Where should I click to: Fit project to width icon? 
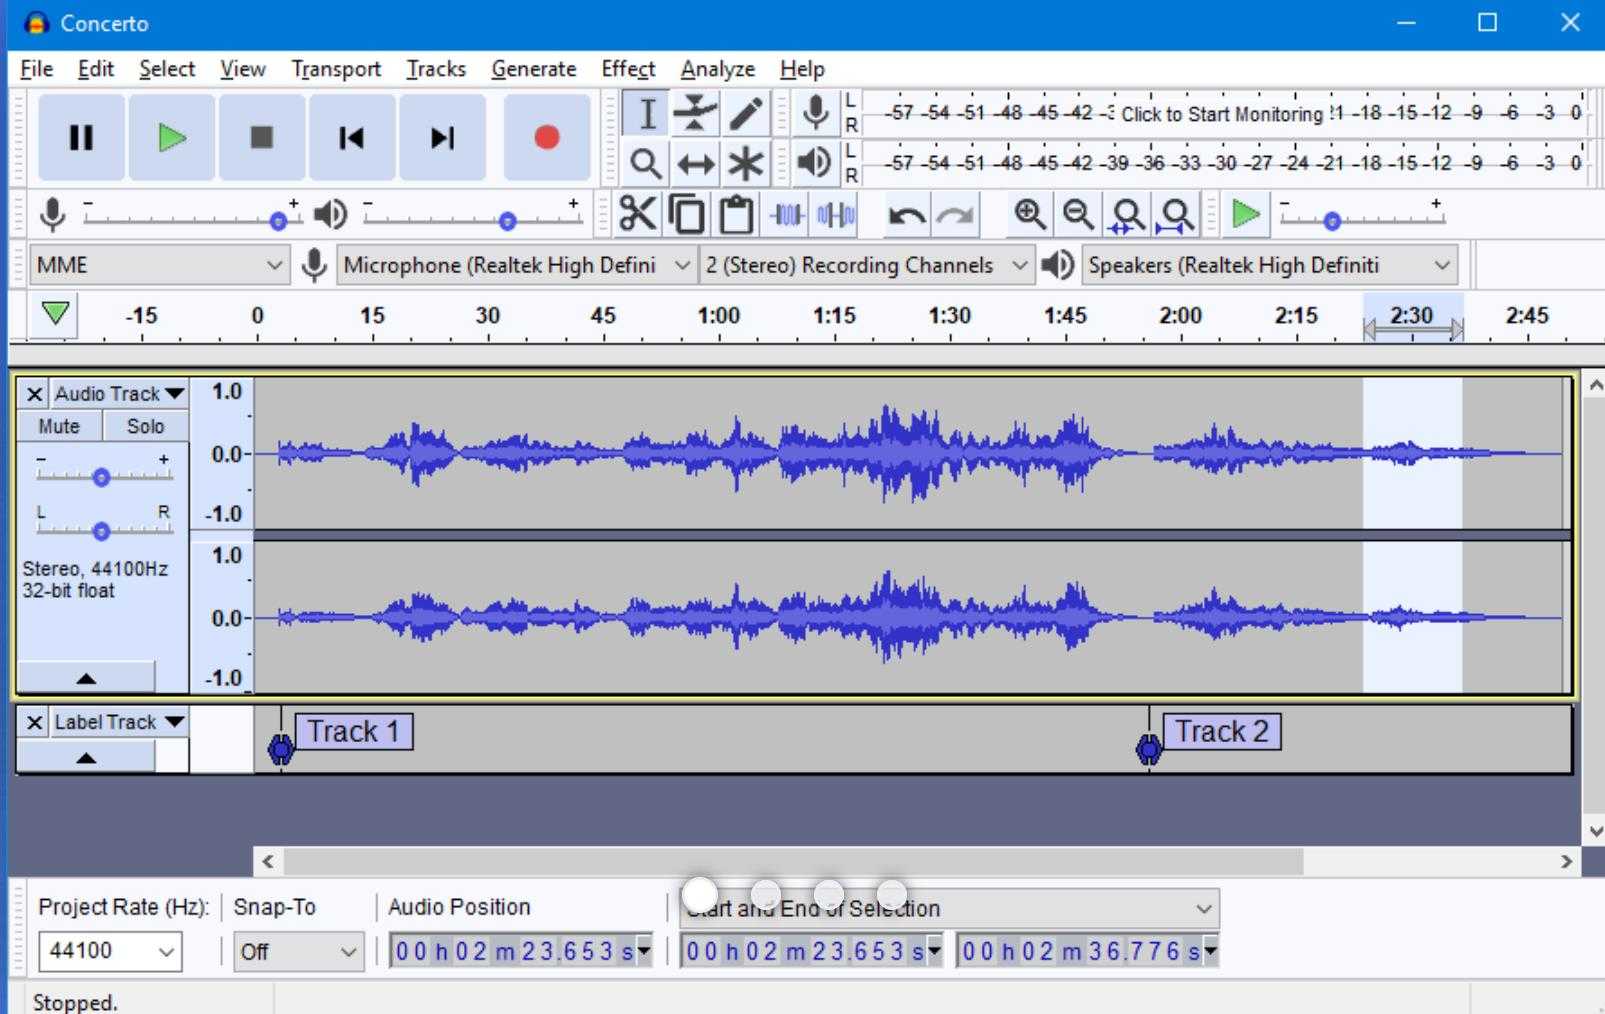[1177, 214]
